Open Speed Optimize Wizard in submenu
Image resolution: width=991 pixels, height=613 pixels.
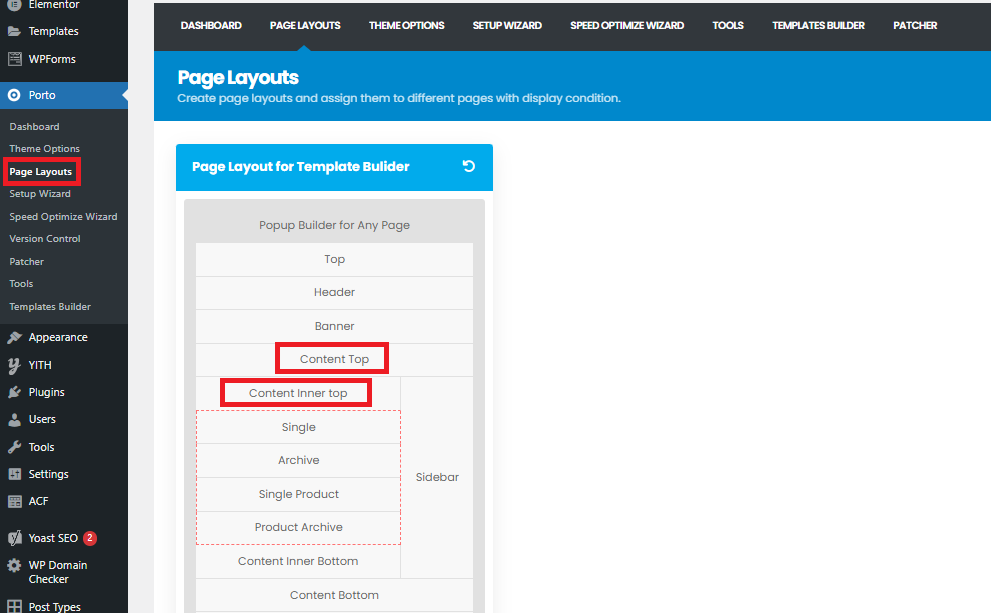coord(63,217)
